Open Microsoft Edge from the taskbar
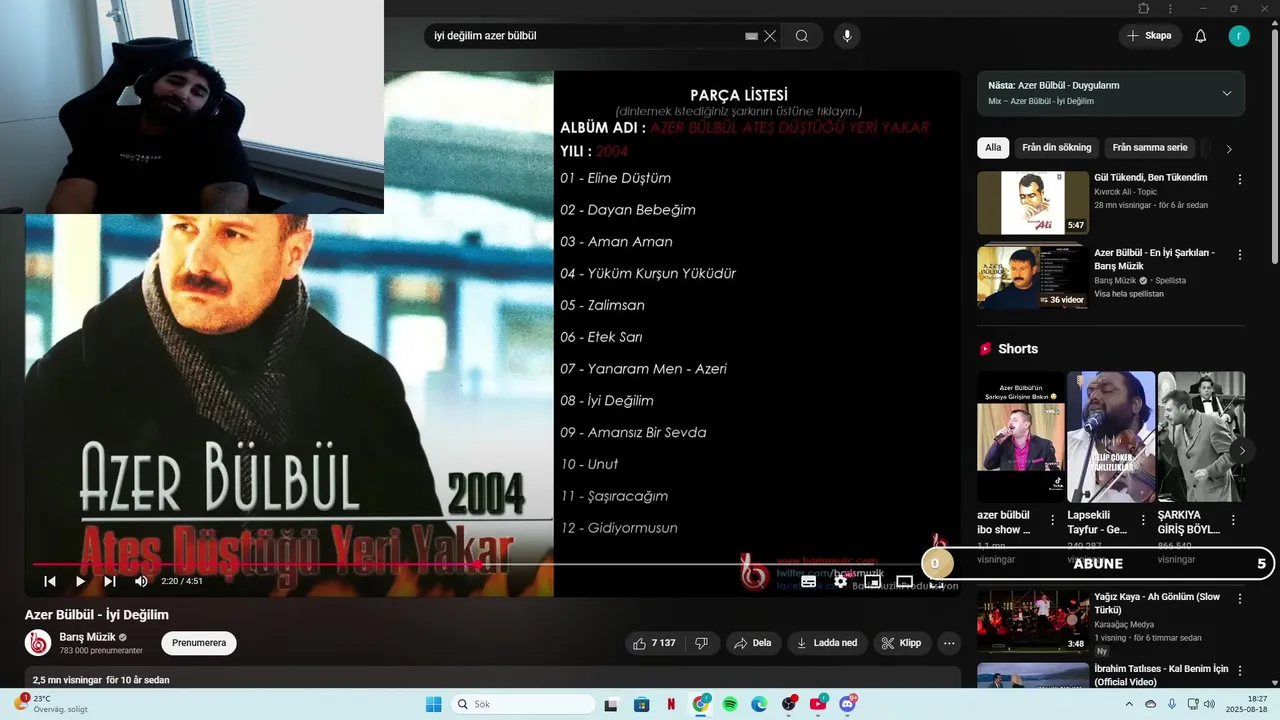This screenshot has height=720, width=1280. click(759, 704)
